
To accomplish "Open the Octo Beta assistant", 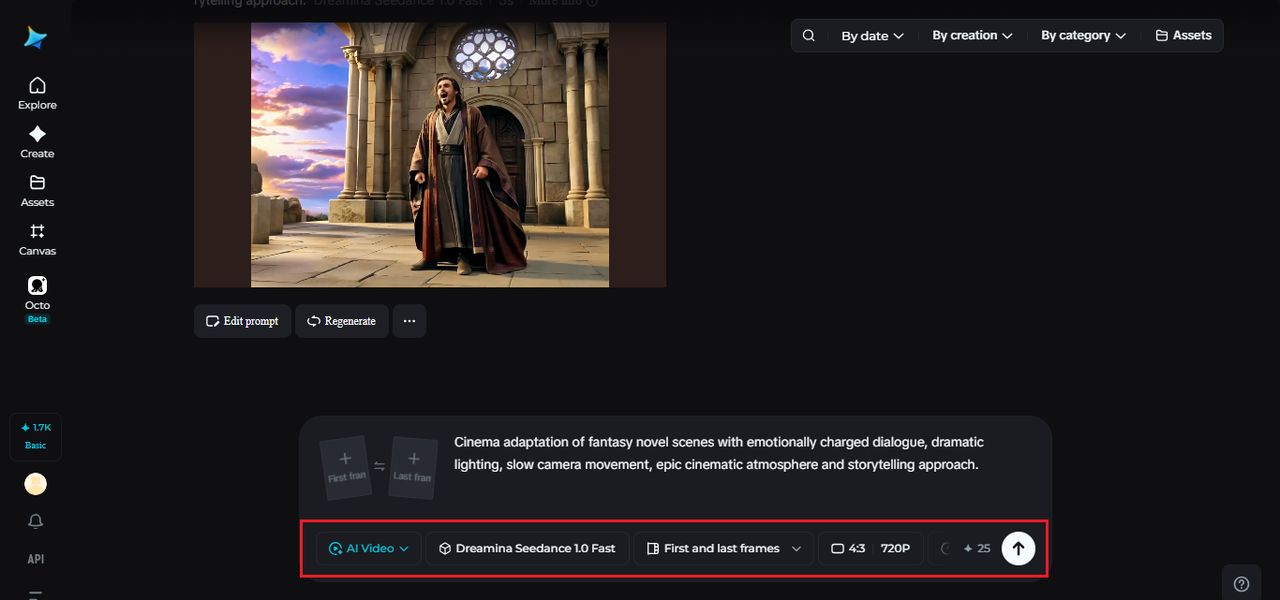I will 37,299.
